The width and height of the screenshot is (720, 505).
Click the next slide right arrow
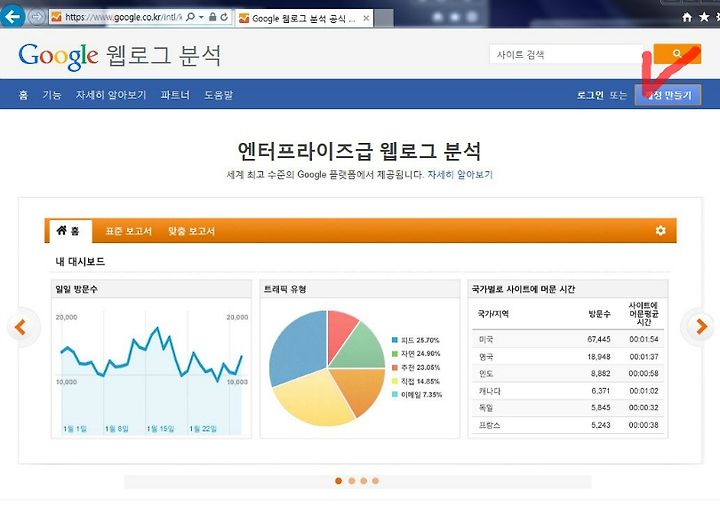click(701, 326)
